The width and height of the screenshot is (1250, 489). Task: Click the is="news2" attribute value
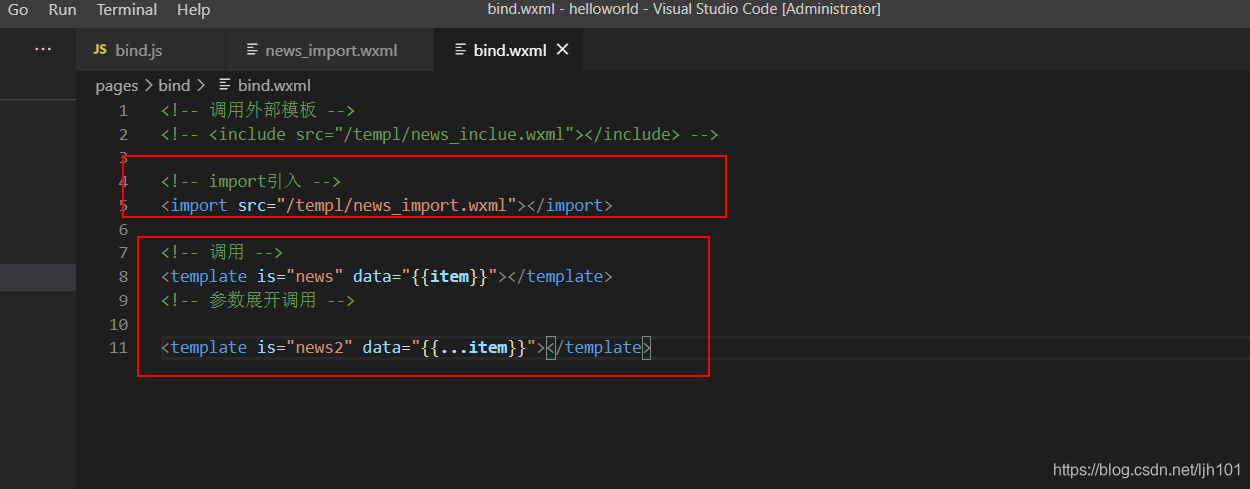320,348
